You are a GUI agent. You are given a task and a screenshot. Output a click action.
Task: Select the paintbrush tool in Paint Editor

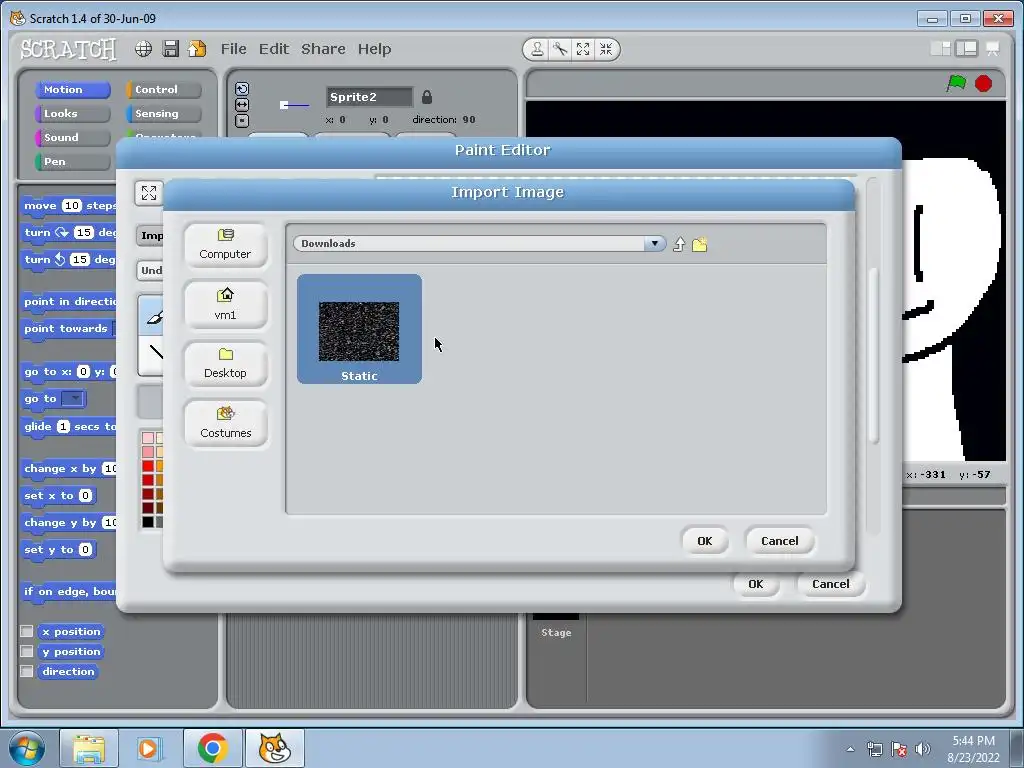[152, 317]
